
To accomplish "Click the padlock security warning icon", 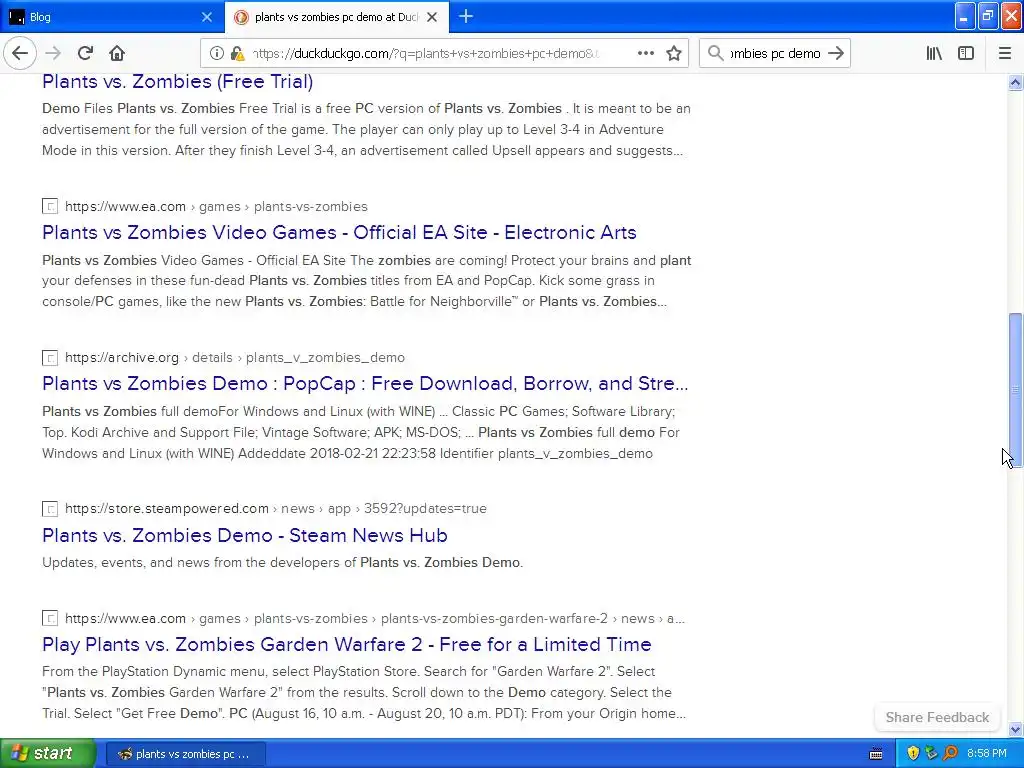I will pos(238,53).
